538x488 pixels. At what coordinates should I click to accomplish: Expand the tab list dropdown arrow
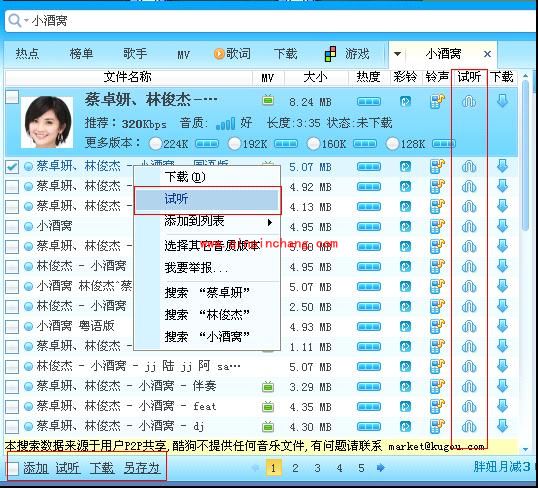coord(397,54)
